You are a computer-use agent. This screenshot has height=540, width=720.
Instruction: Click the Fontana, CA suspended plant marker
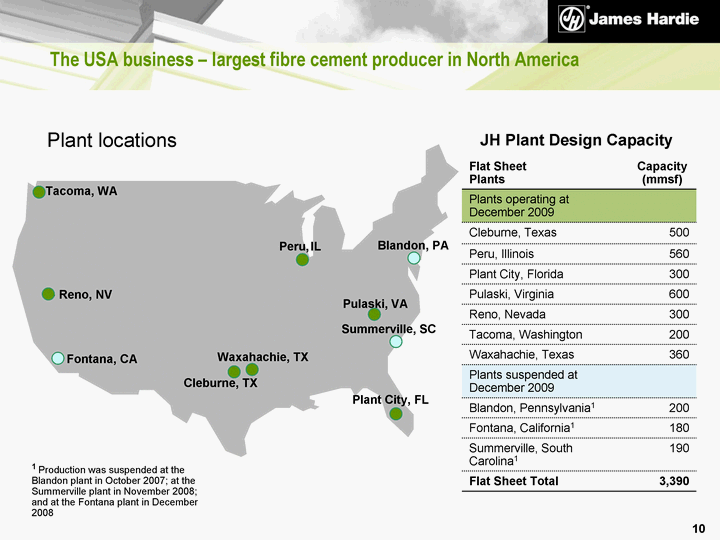(x=58, y=358)
